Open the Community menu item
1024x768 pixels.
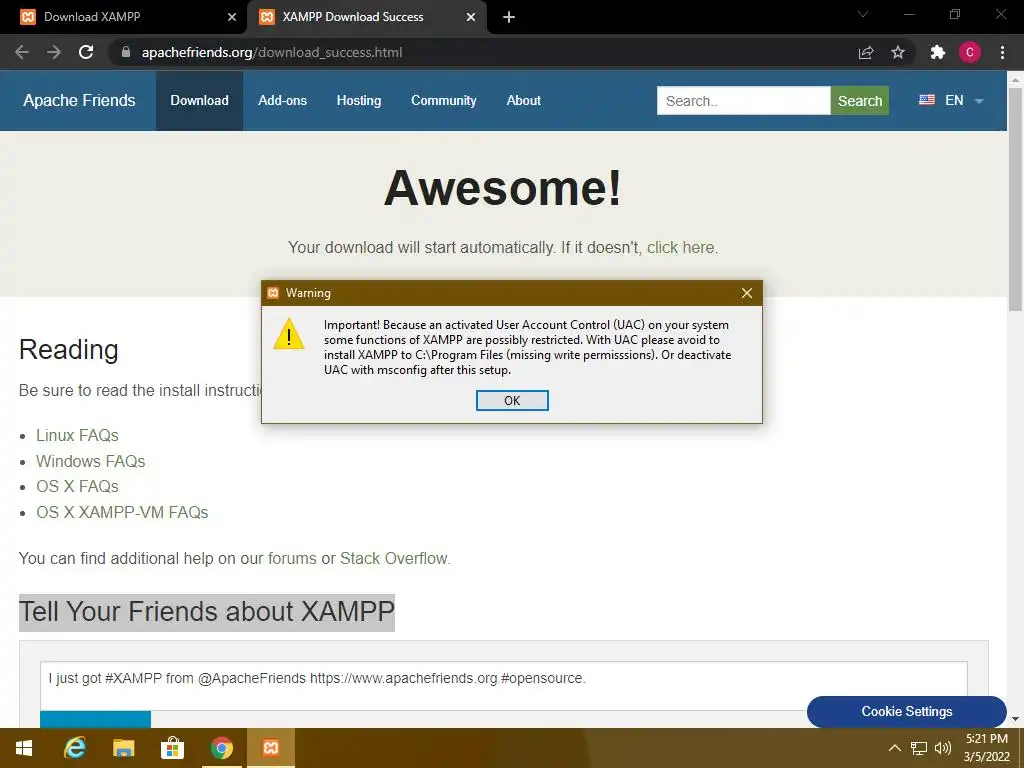(443, 101)
